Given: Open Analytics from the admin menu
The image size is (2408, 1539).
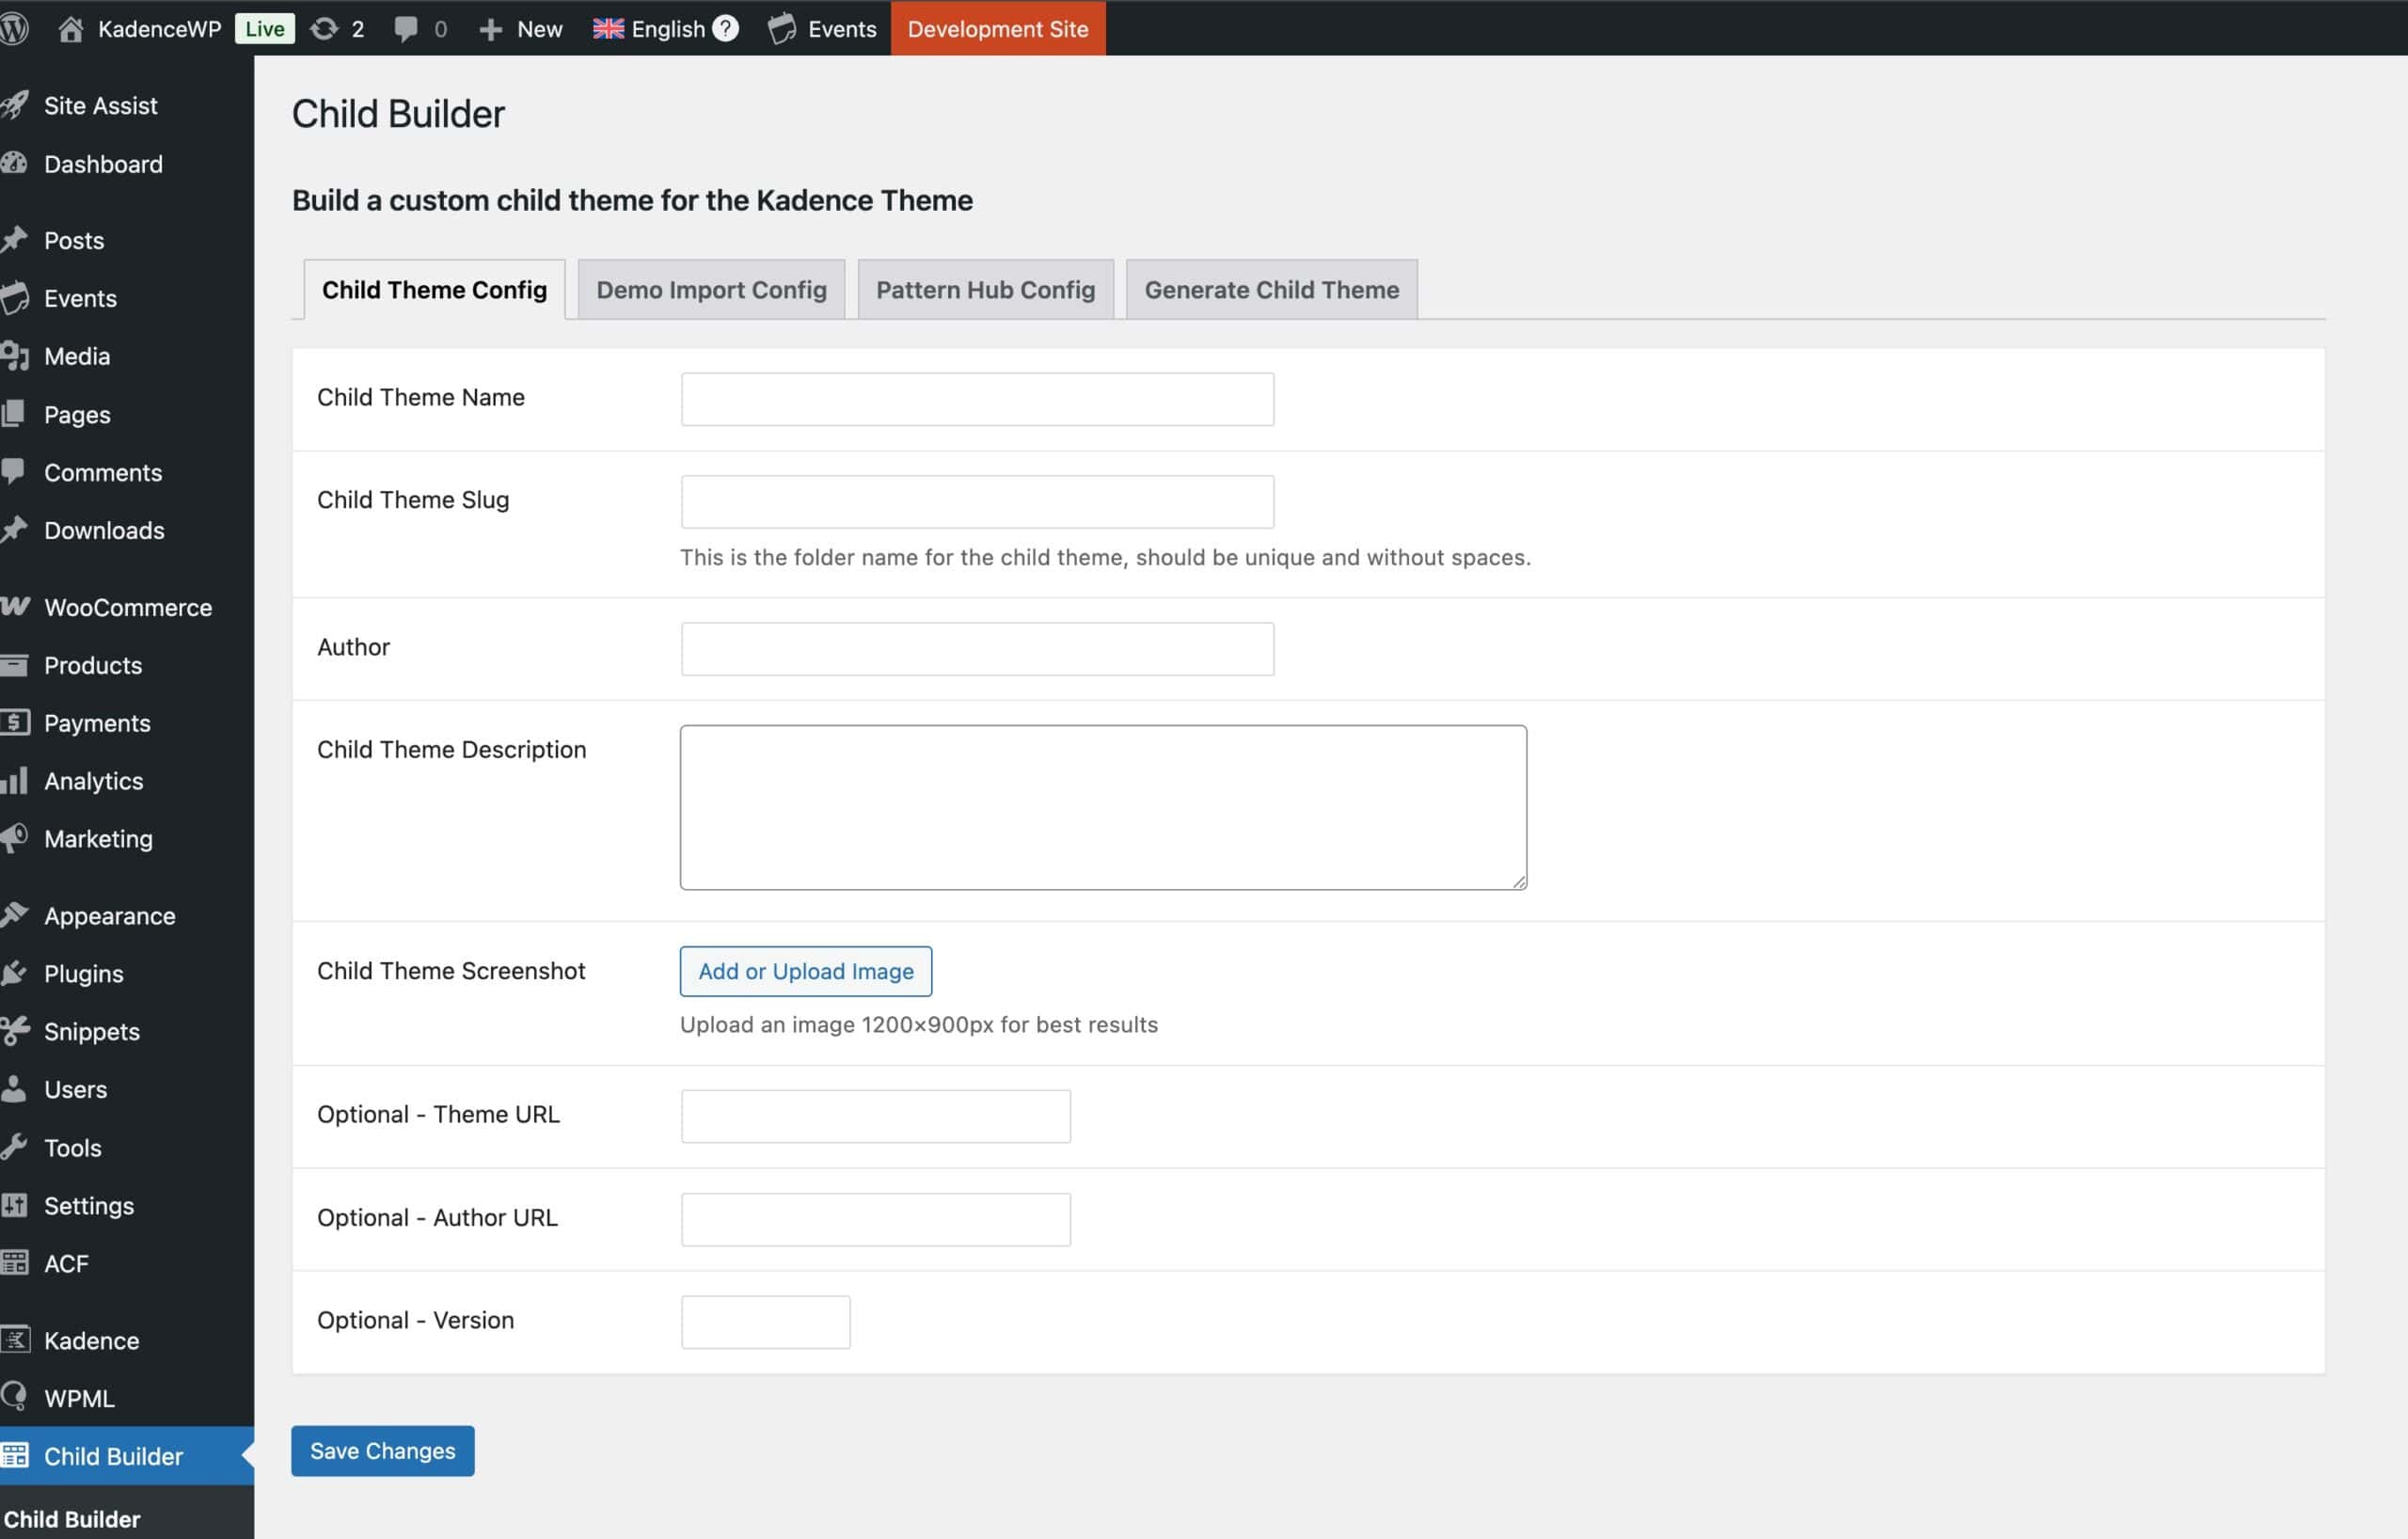Looking at the screenshot, I should coord(94,781).
